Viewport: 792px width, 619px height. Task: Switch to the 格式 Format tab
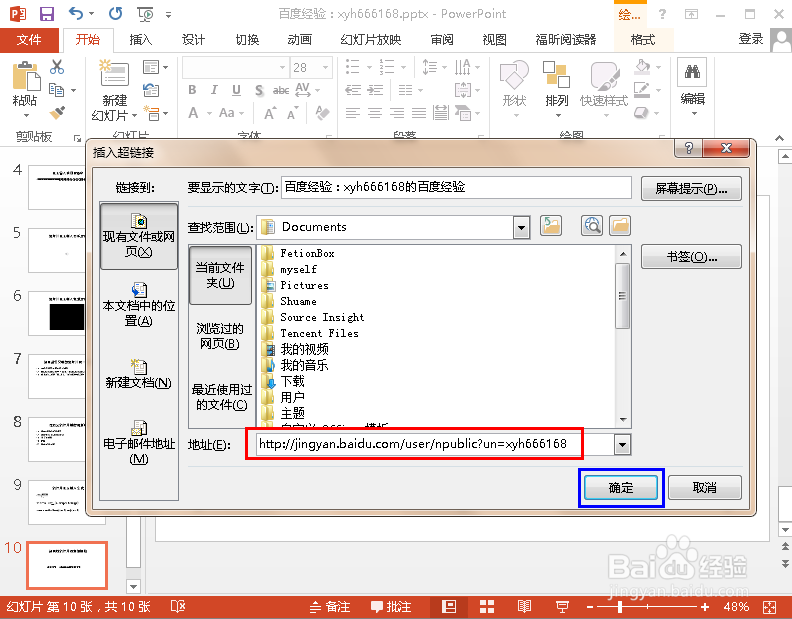[x=643, y=39]
